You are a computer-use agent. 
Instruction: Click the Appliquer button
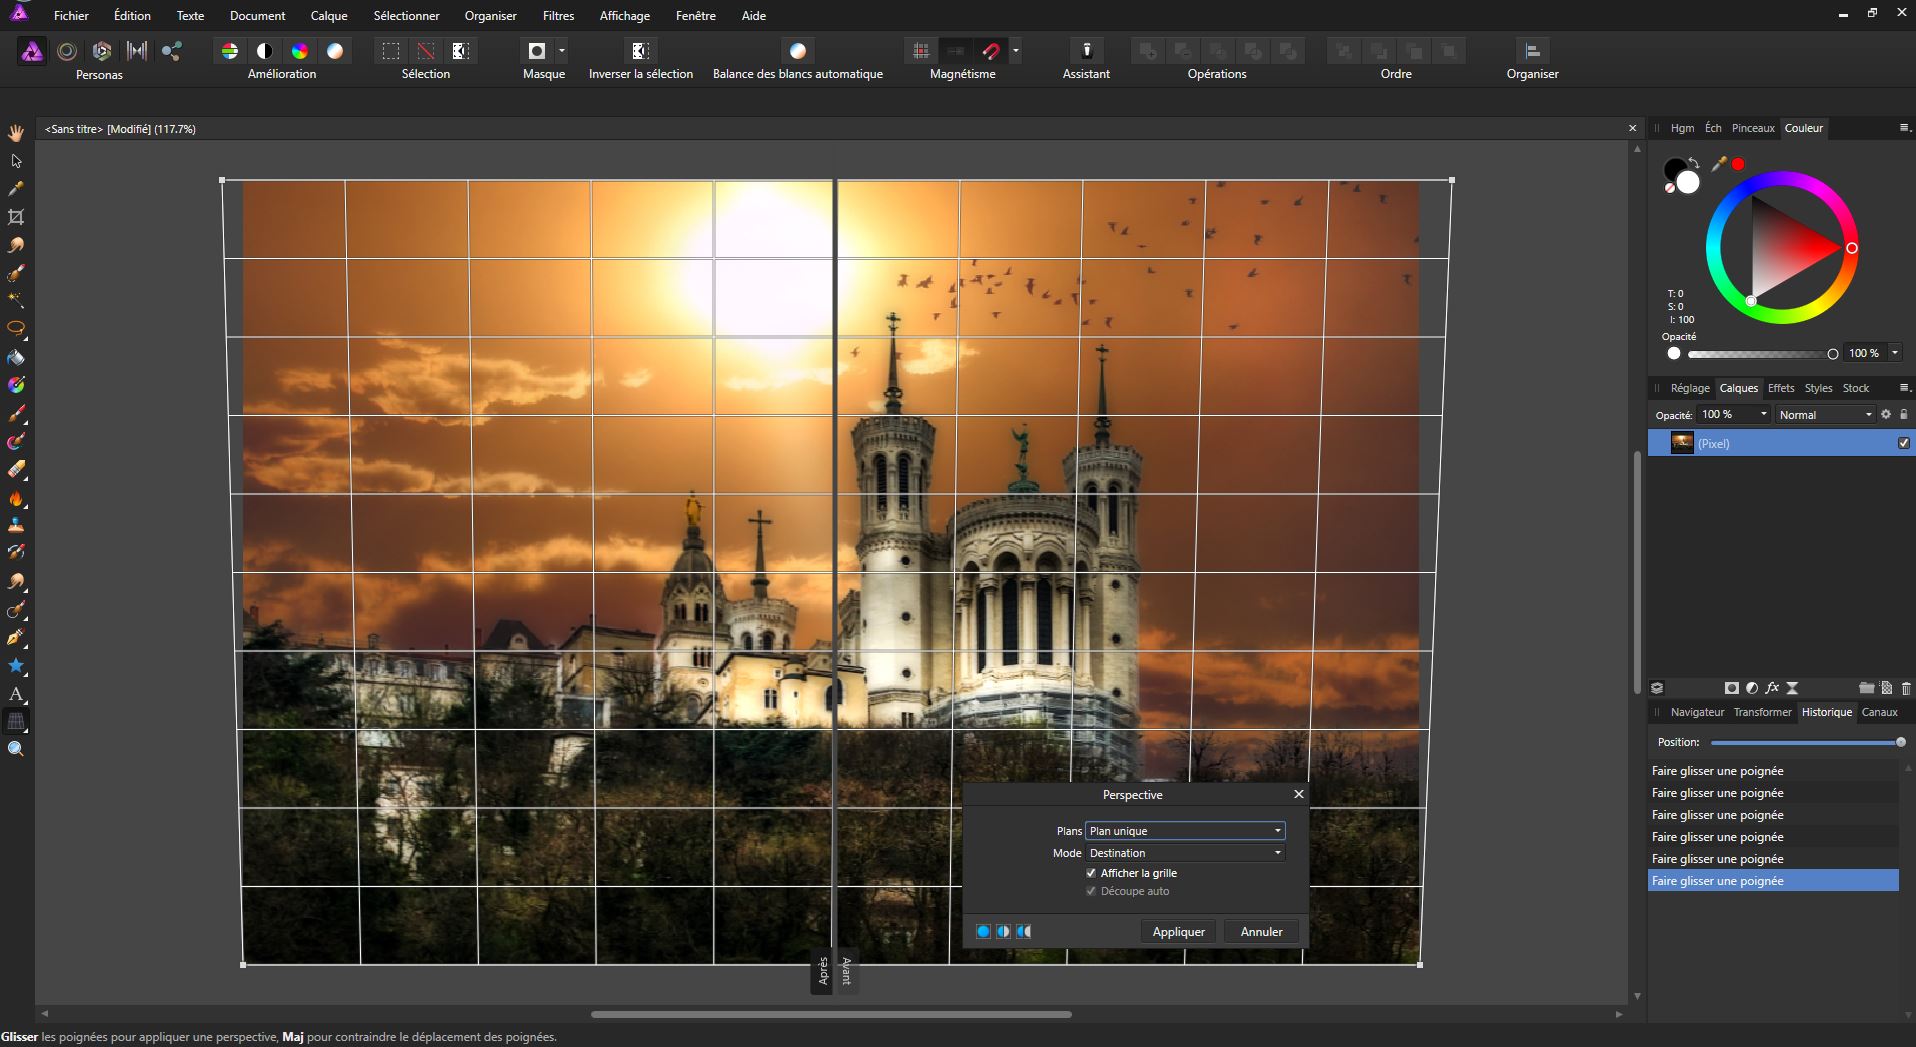click(1178, 931)
